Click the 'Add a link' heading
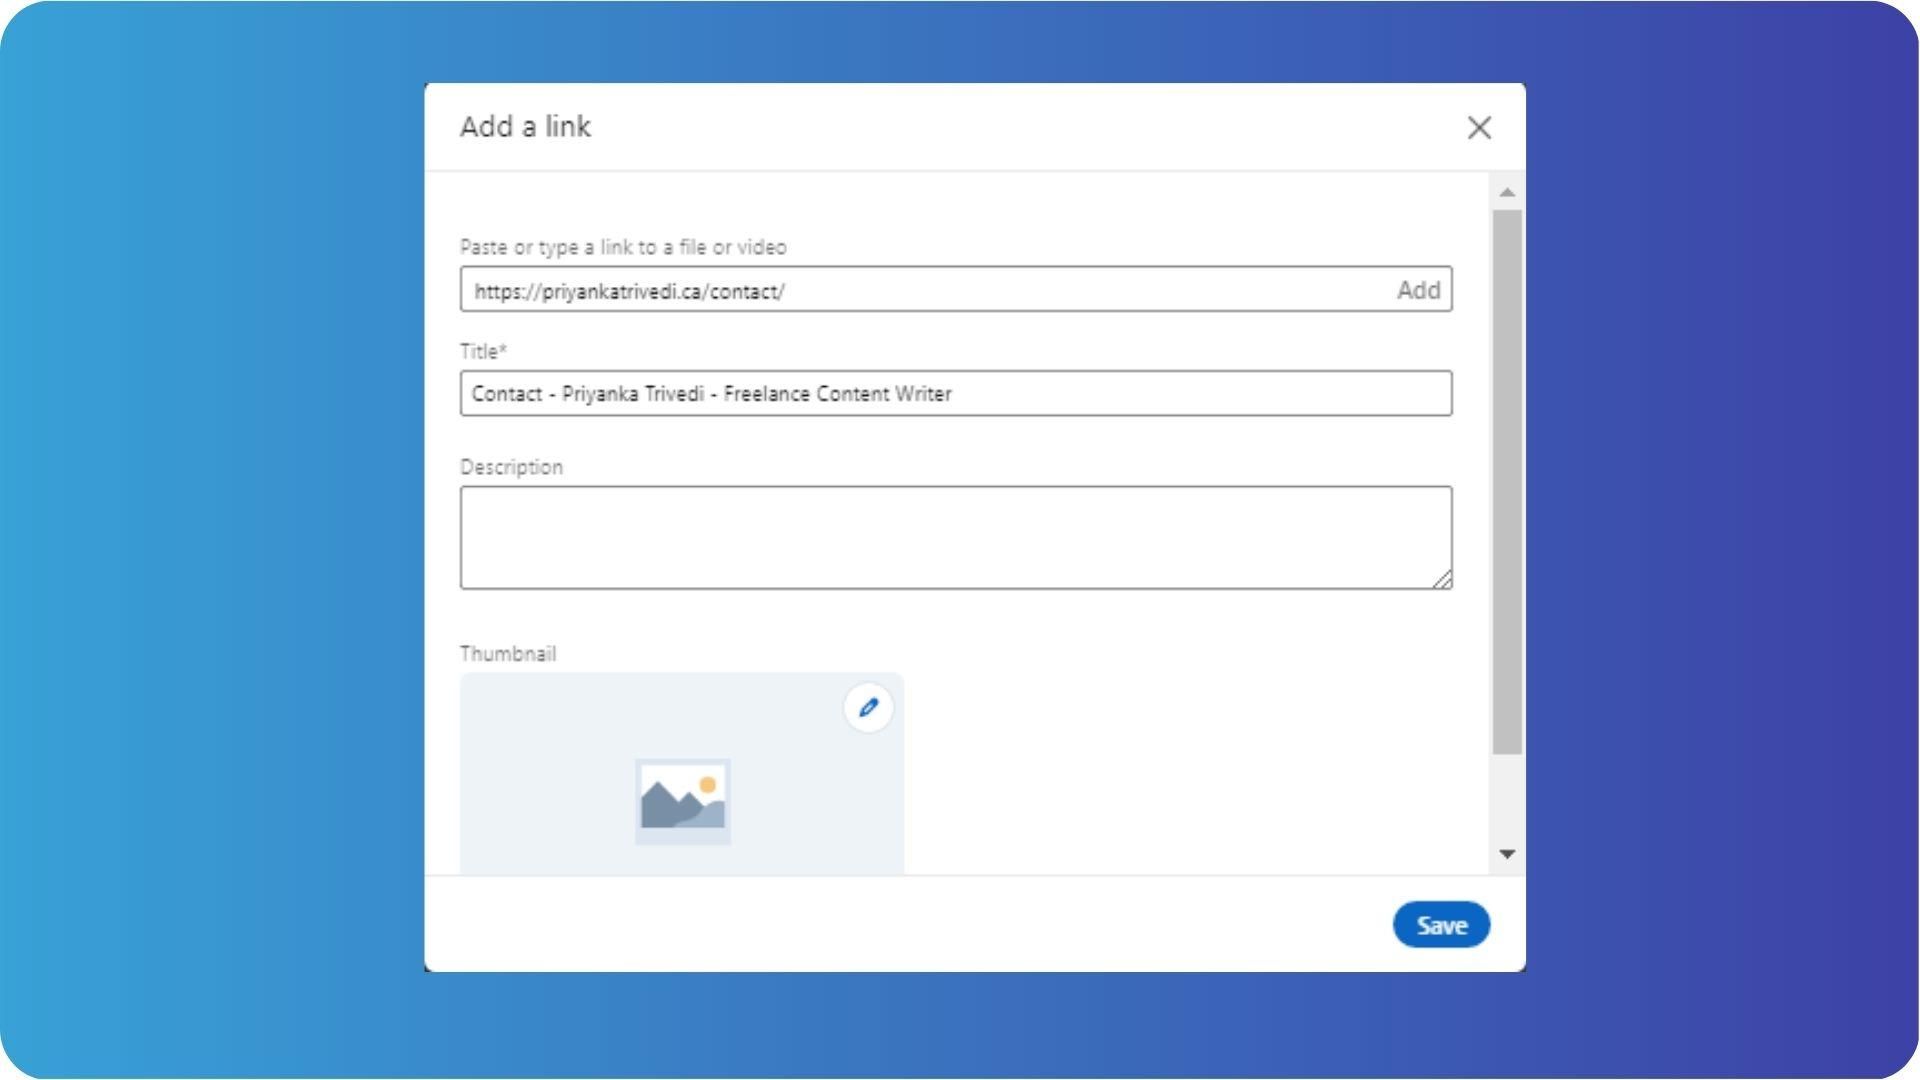 525,127
